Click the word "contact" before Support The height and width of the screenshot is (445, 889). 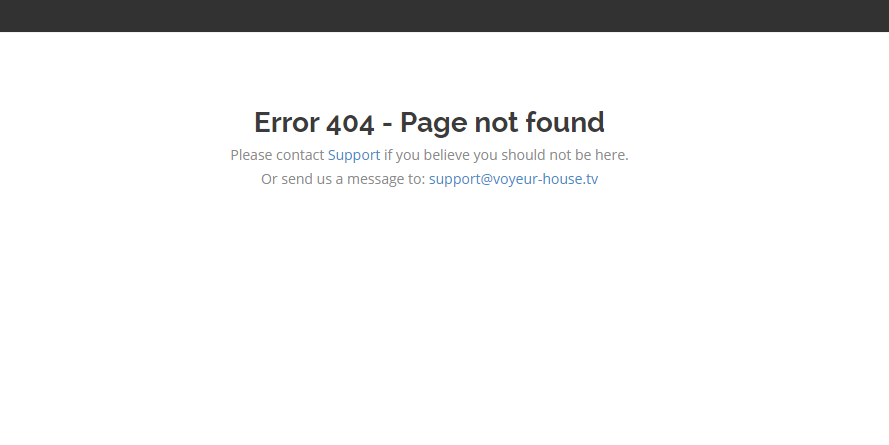click(300, 155)
